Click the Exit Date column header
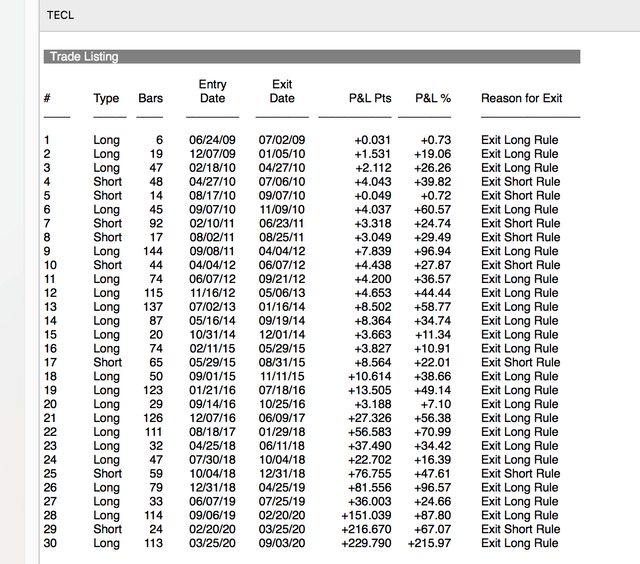 click(x=282, y=91)
